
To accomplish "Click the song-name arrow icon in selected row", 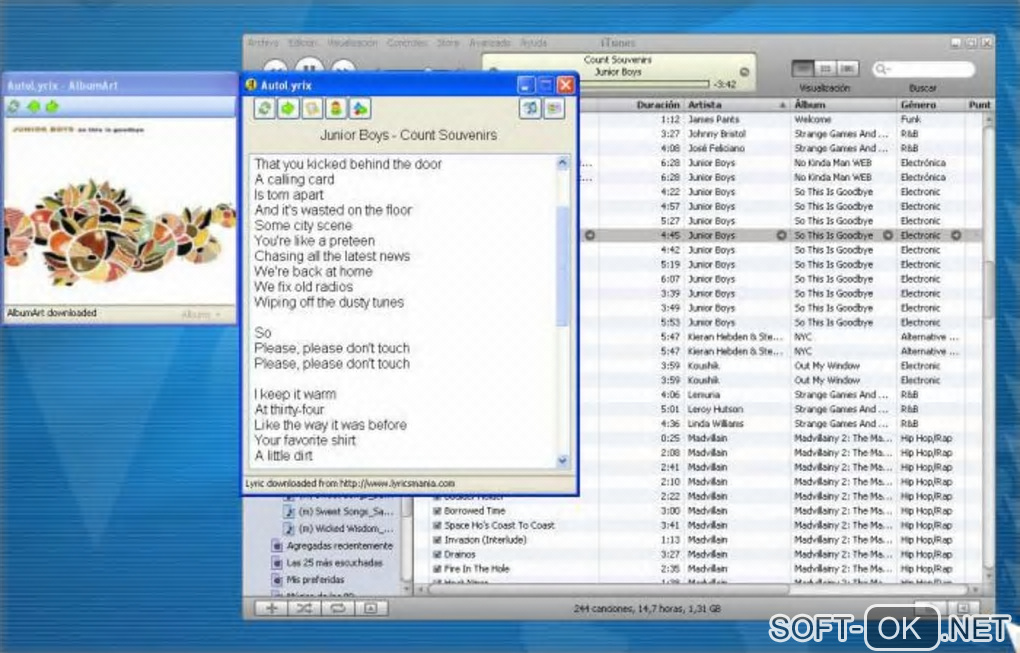I will [x=590, y=235].
